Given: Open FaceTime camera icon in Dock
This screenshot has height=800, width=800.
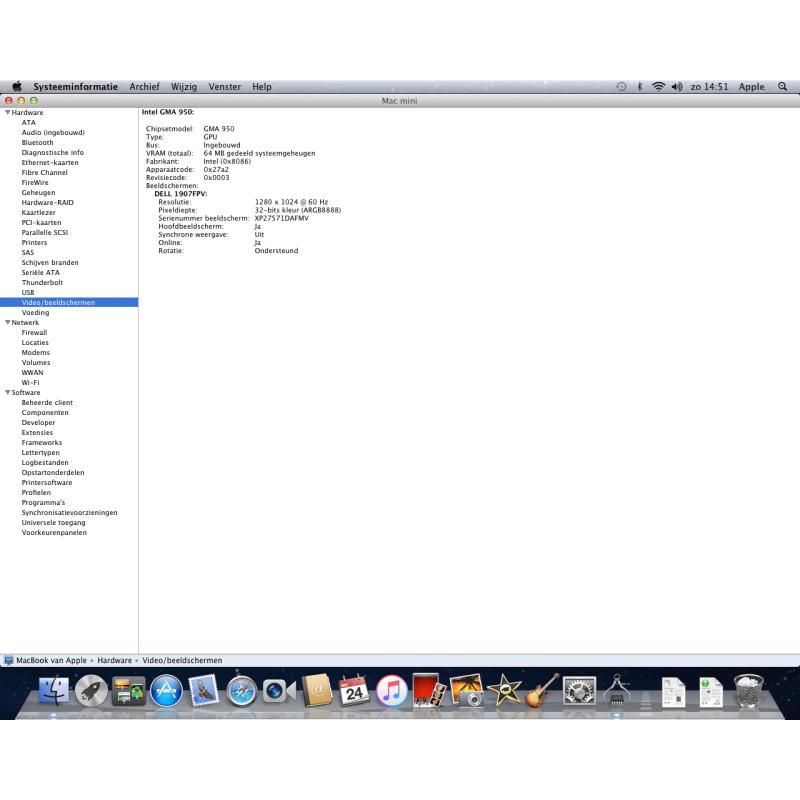Looking at the screenshot, I should pyautogui.click(x=279, y=691).
